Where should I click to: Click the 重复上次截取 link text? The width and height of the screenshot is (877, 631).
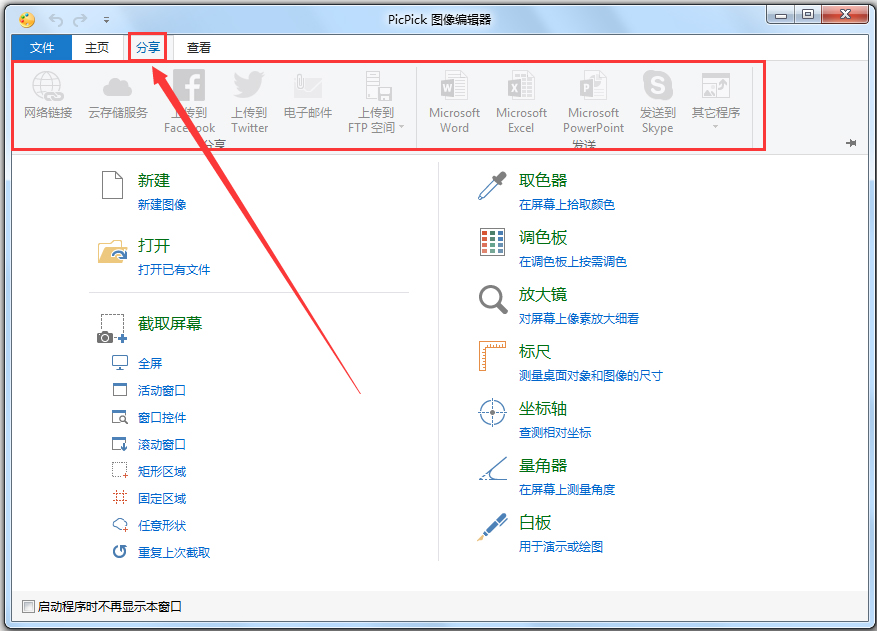[174, 553]
